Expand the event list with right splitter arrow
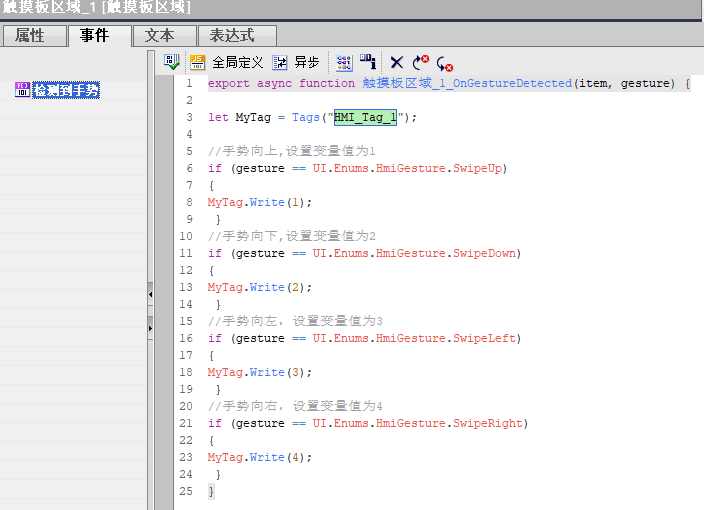704x510 pixels. pos(150,327)
